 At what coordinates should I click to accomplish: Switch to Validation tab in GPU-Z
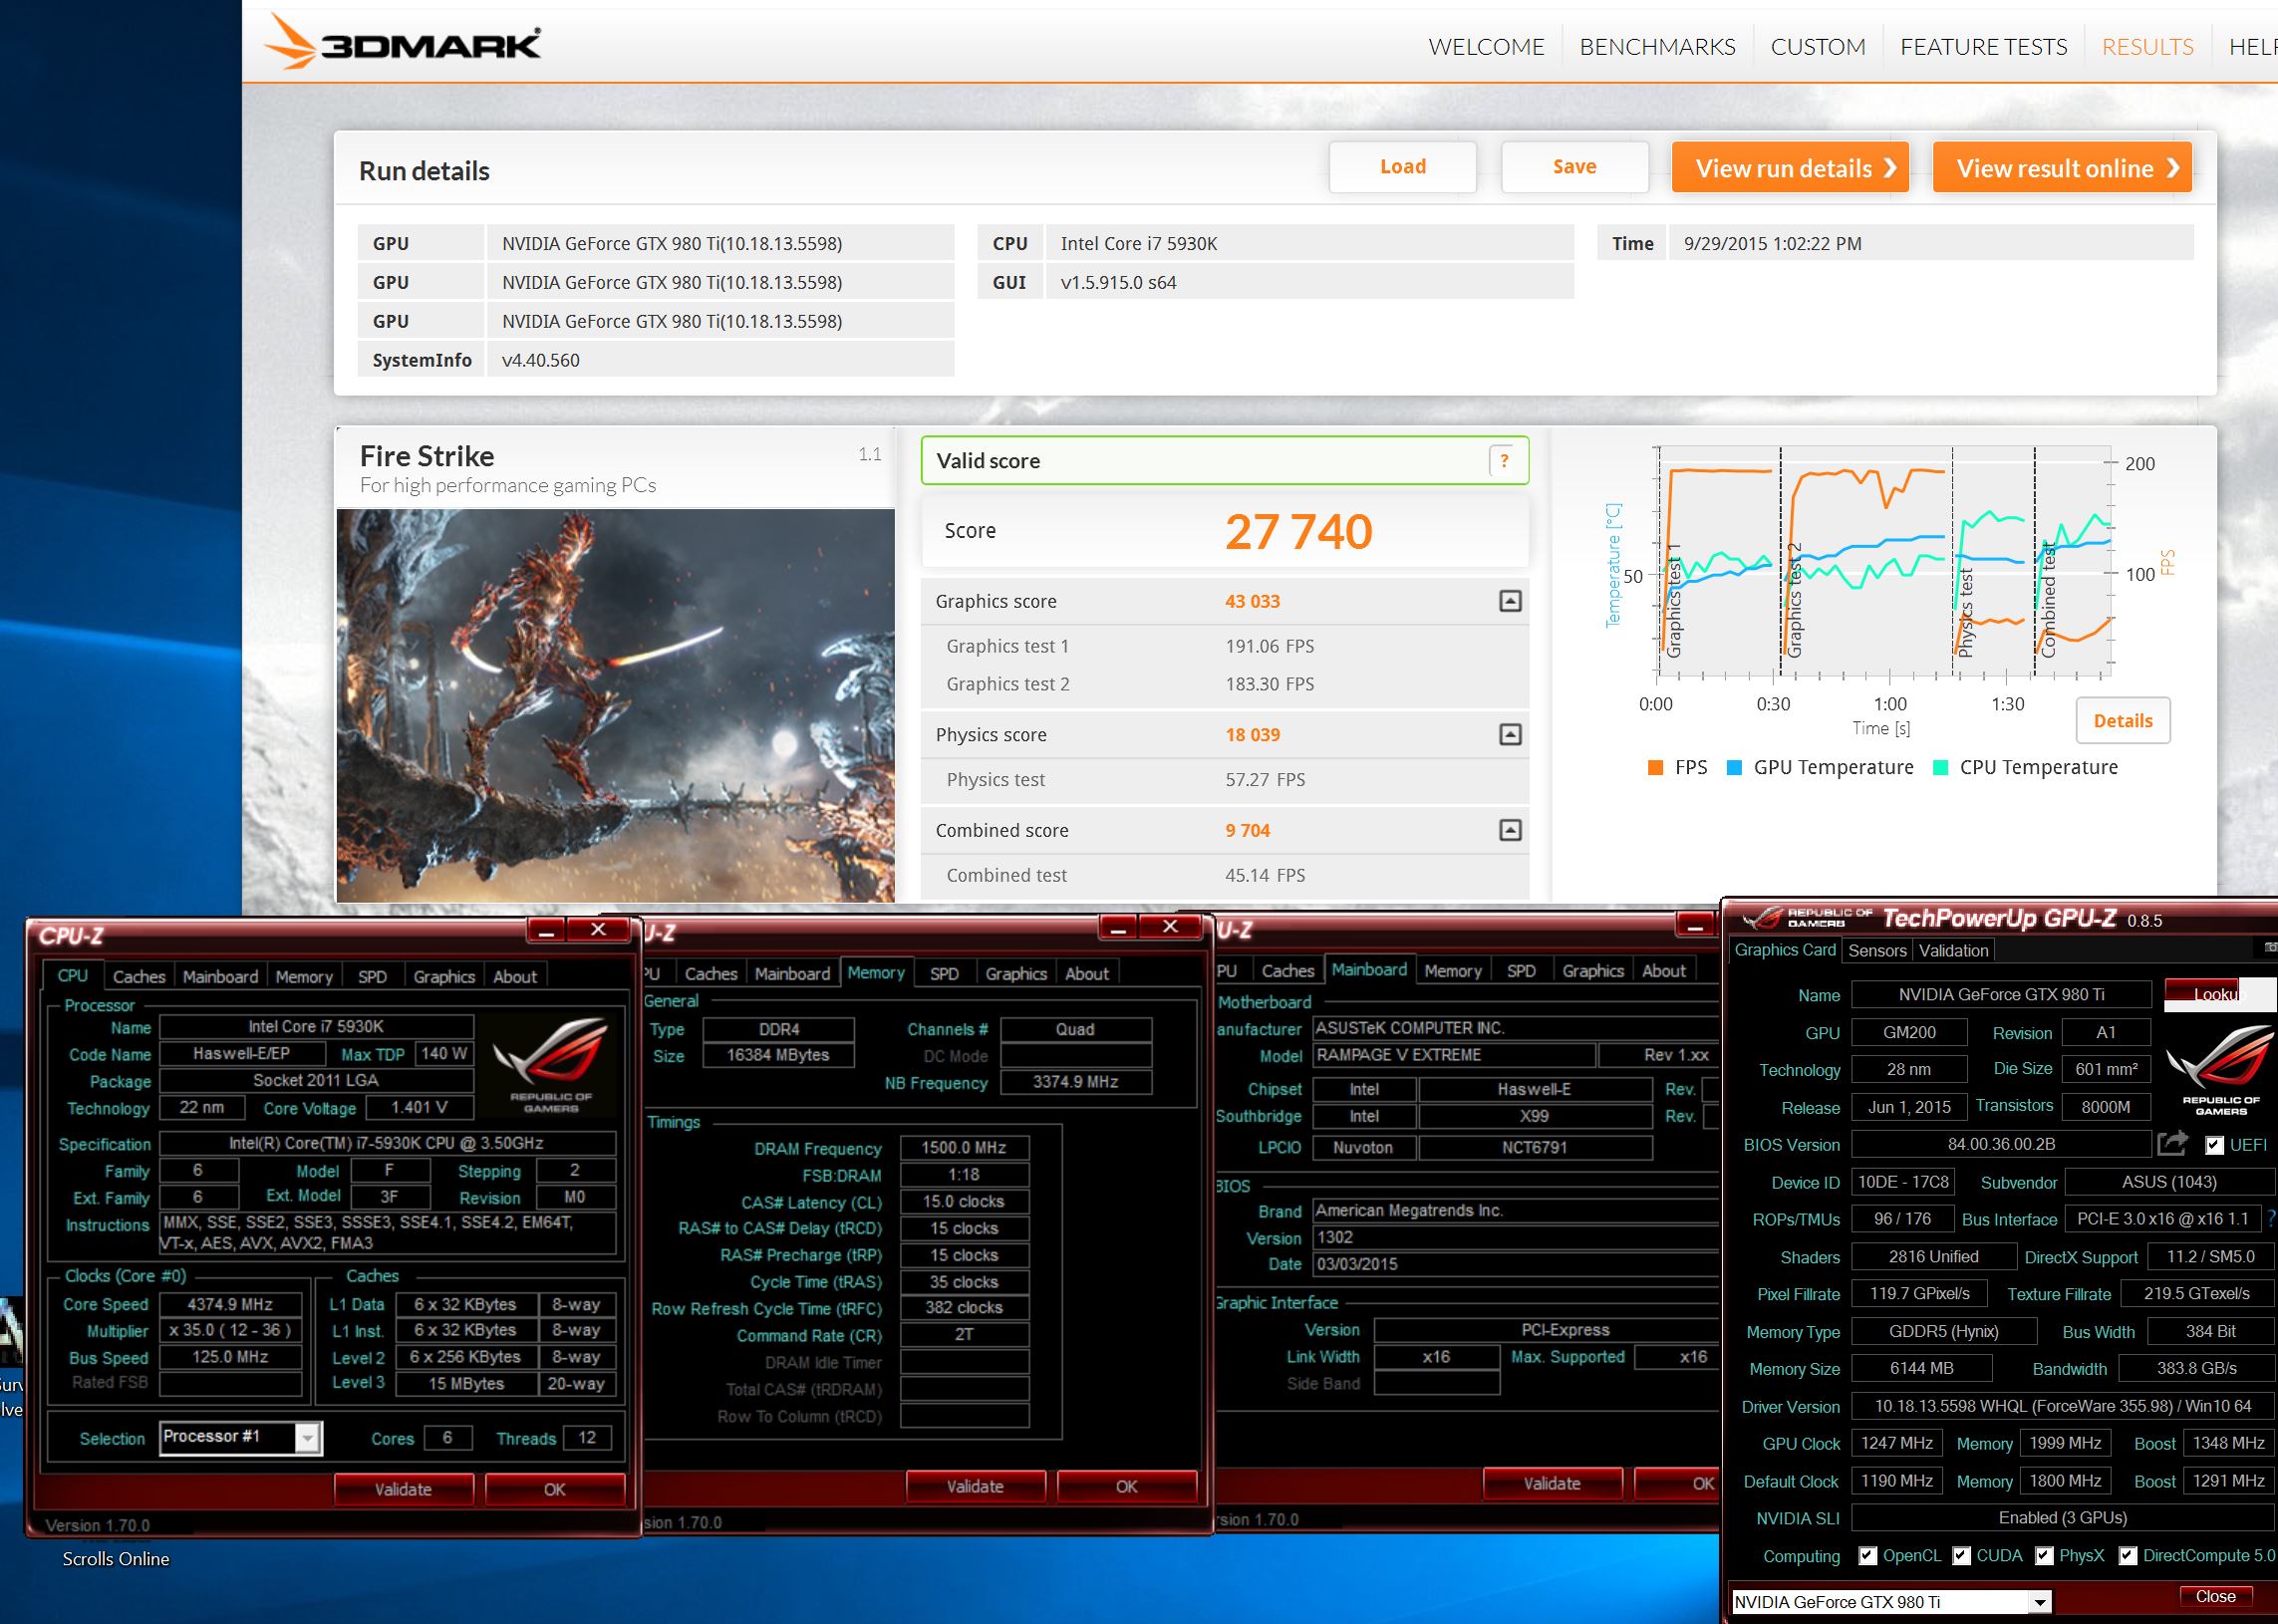[x=1953, y=950]
